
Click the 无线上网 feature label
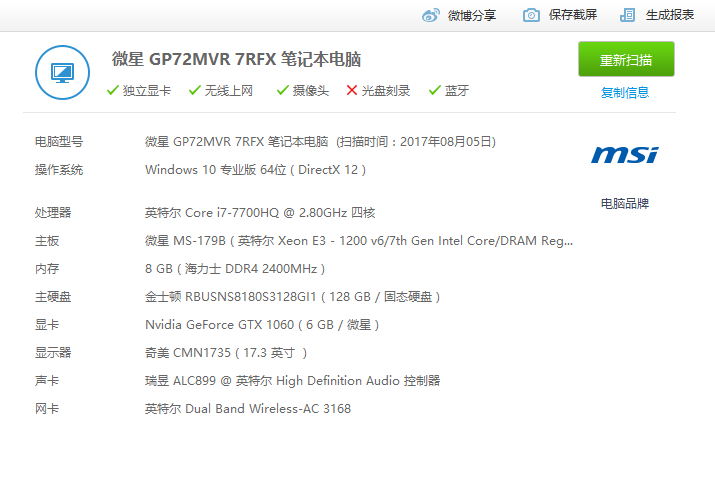pos(228,91)
